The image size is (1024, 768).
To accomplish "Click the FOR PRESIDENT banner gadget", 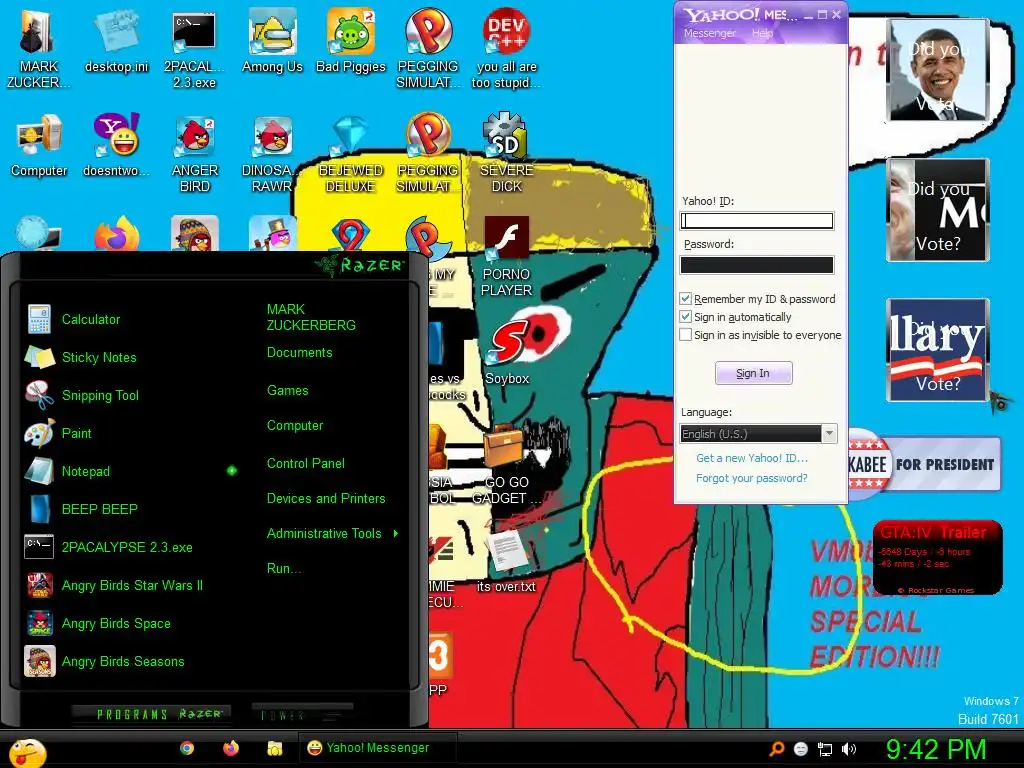I will click(x=924, y=464).
